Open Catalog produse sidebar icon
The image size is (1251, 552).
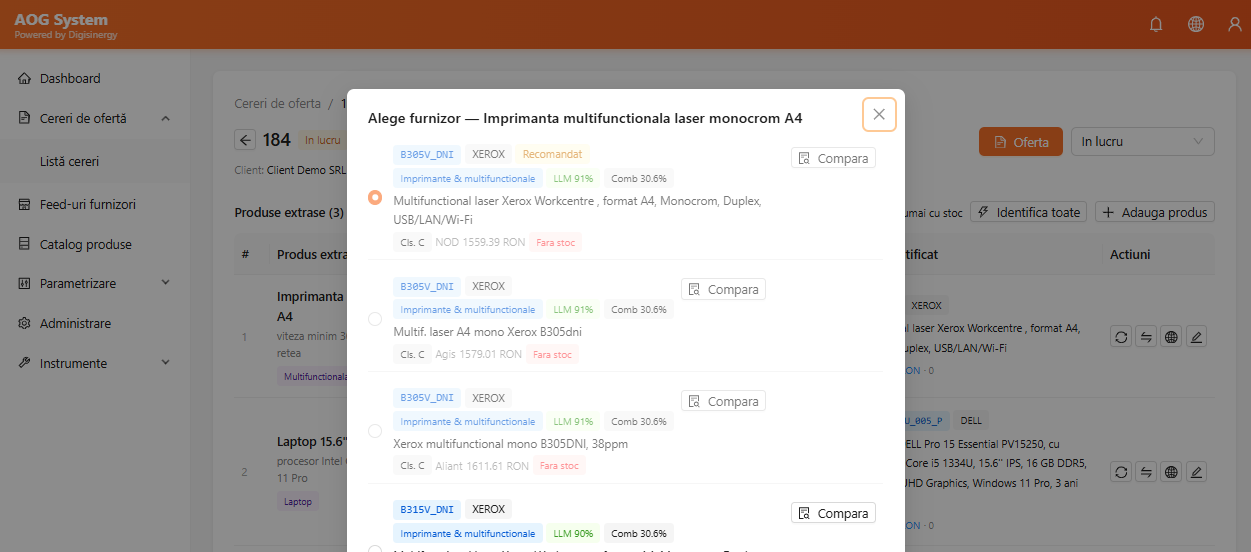tap(25, 245)
